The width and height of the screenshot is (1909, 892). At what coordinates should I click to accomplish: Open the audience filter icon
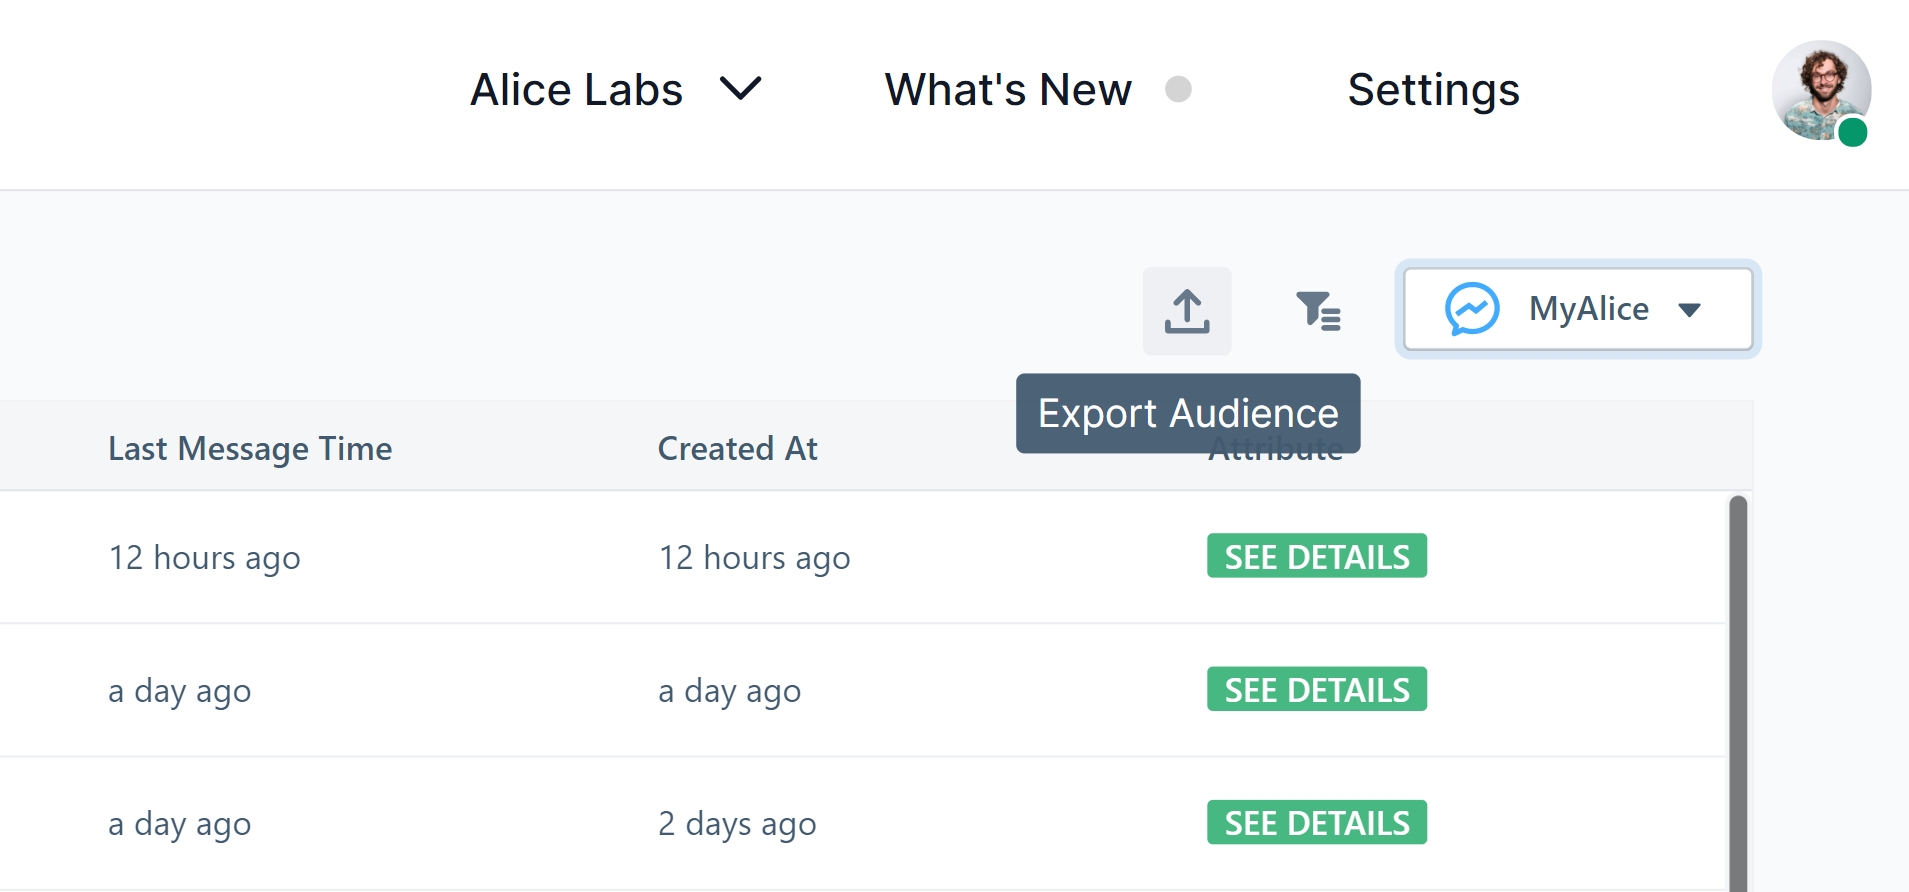(x=1317, y=311)
